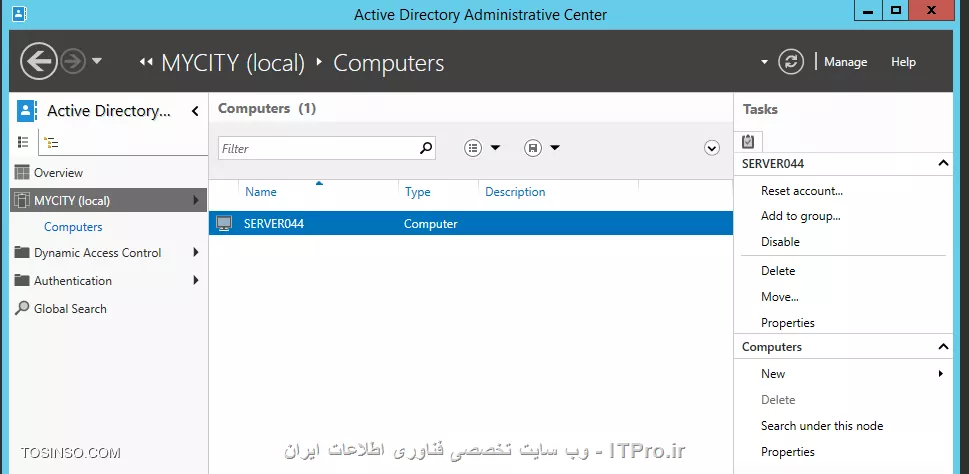Click Delete under SERVER044 tasks
Image resolution: width=969 pixels, height=474 pixels.
(x=778, y=271)
